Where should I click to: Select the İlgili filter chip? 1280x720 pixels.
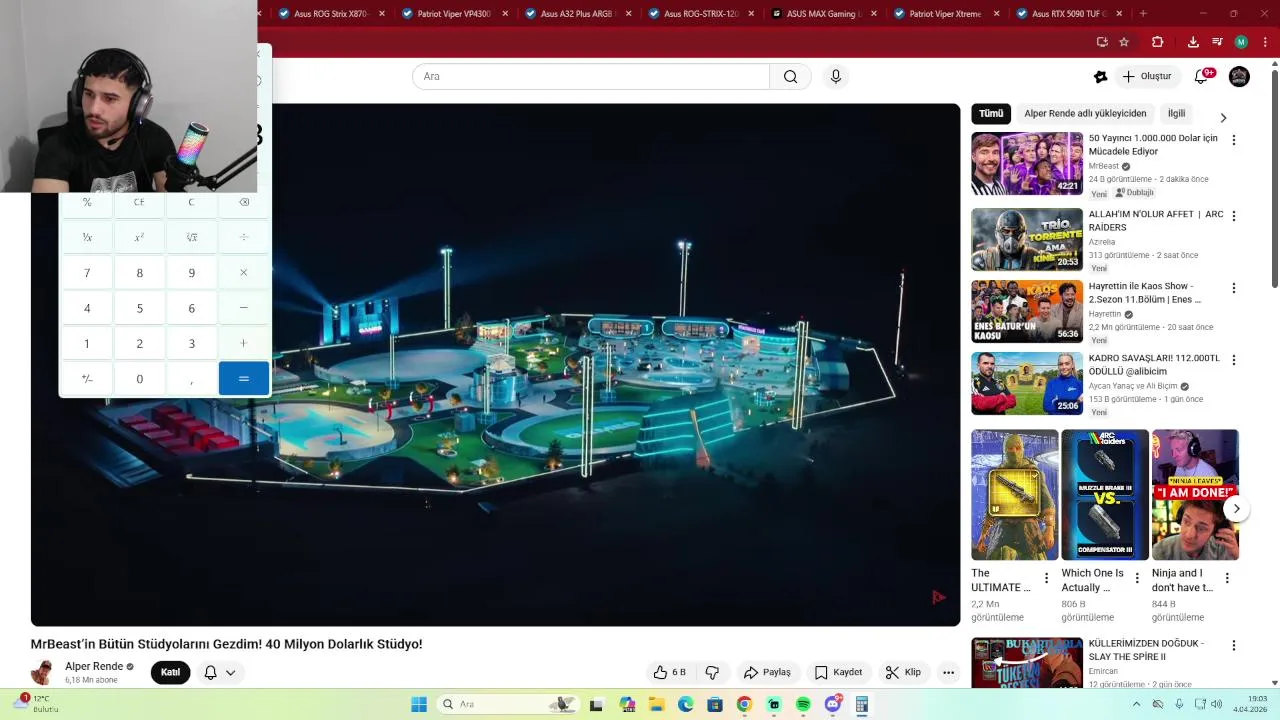click(1176, 114)
